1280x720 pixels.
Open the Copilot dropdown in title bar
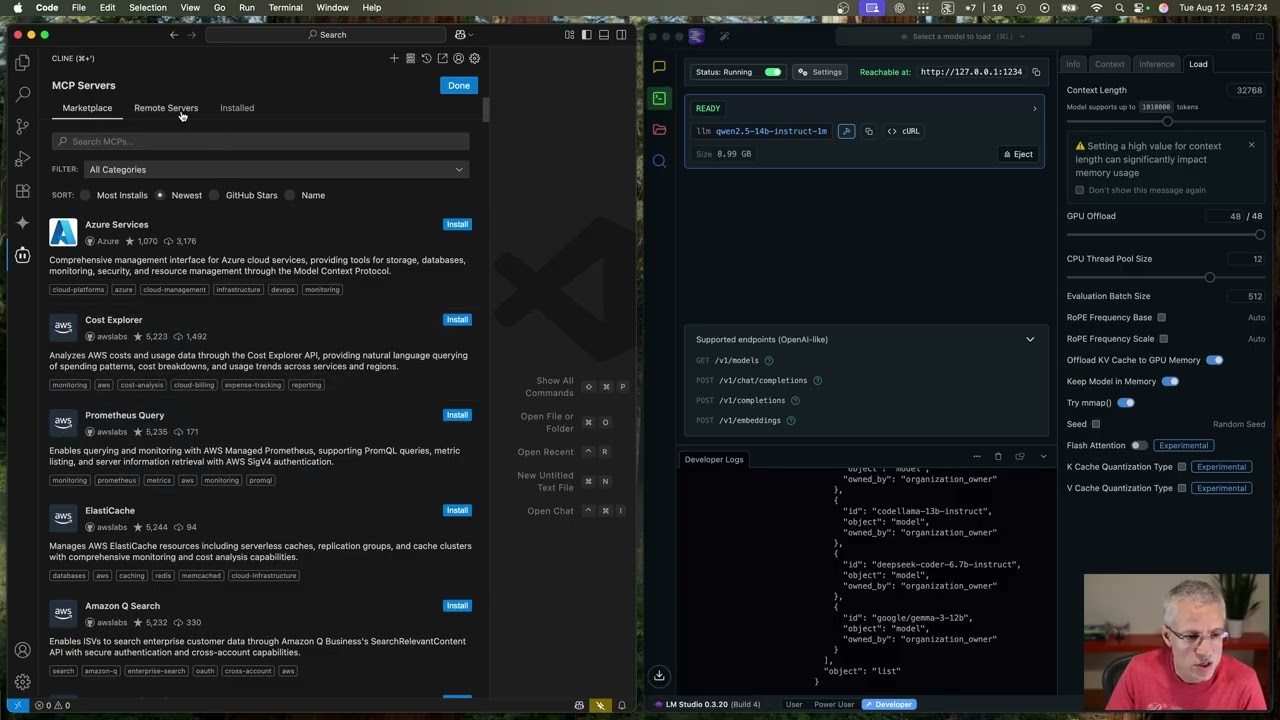click(x=463, y=35)
